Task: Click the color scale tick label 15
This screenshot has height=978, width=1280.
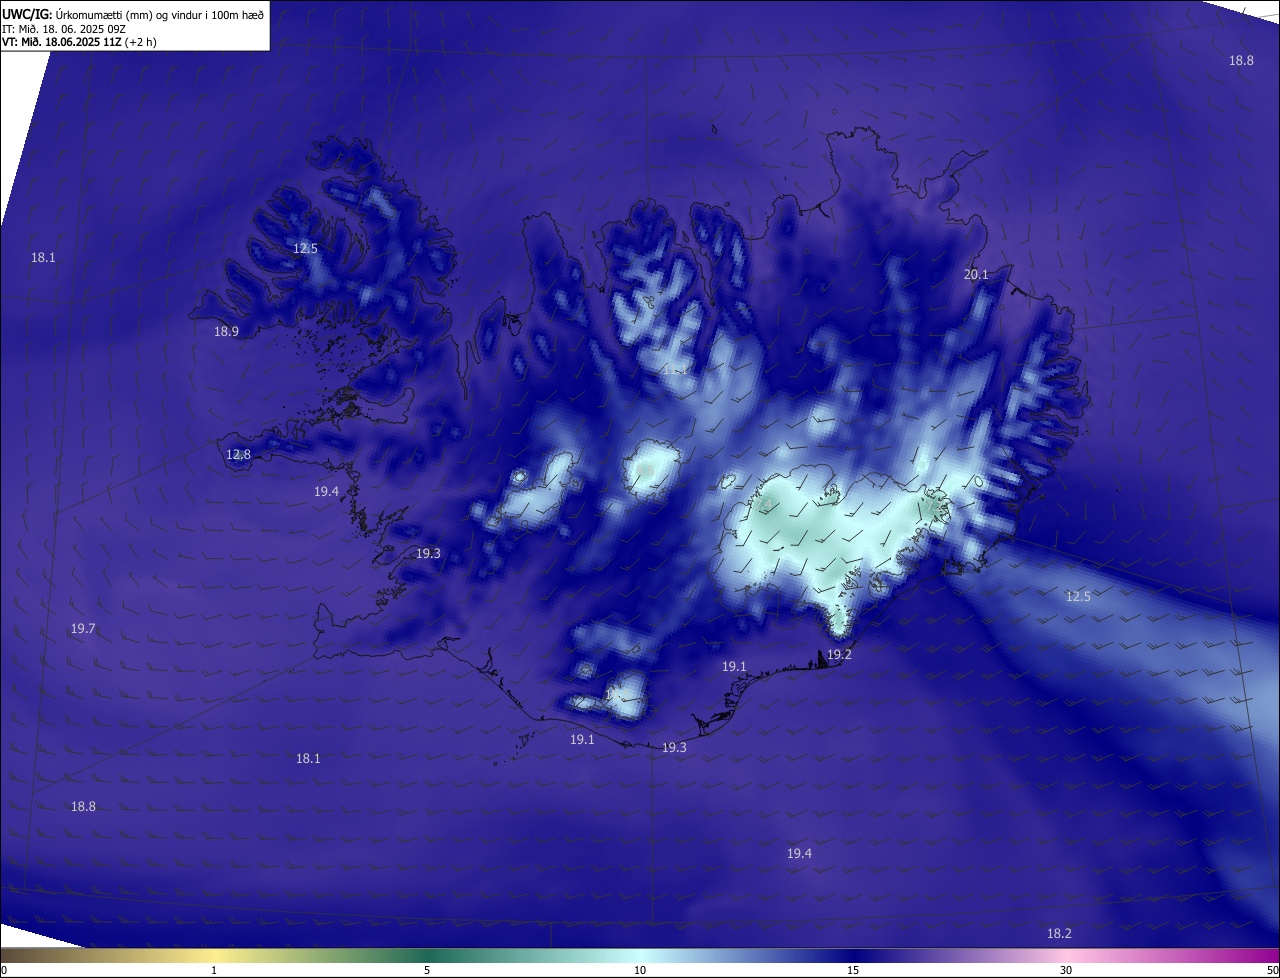Action: coord(853,970)
